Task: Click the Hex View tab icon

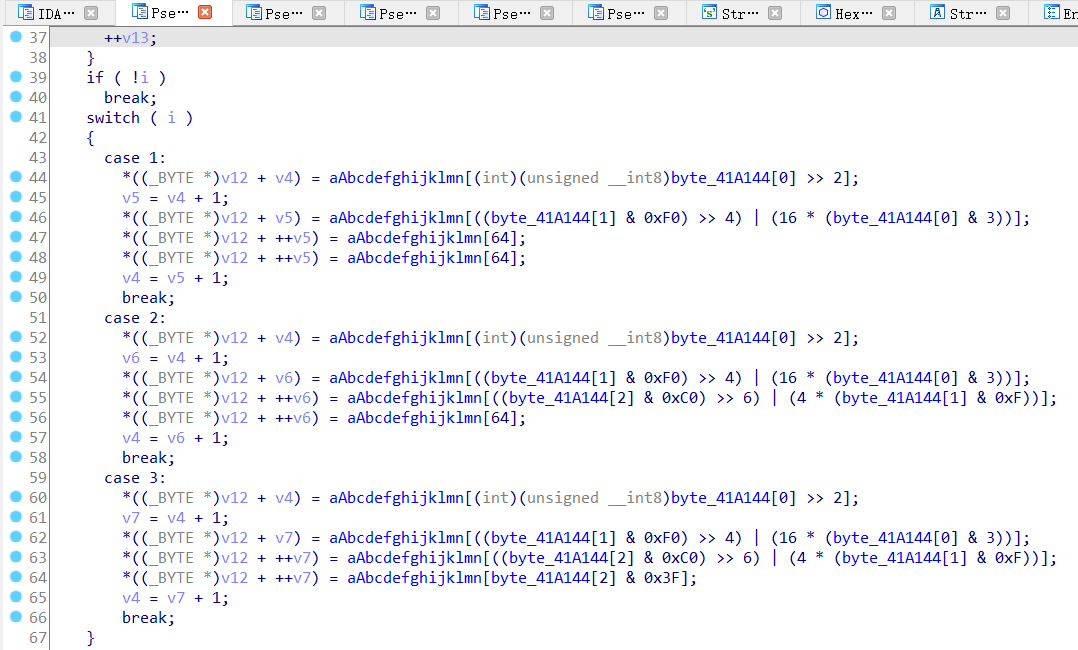Action: click(823, 13)
